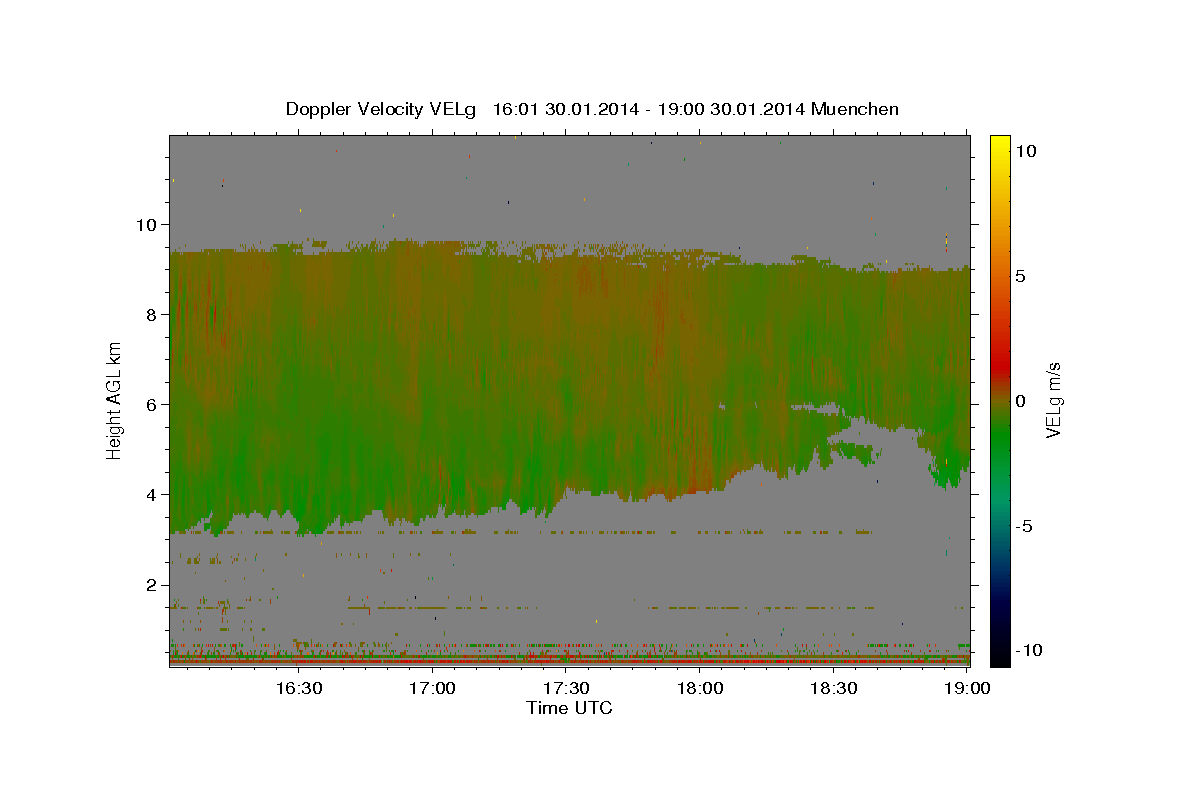The width and height of the screenshot is (1200, 800).
Task: Click the "Height AGL km" axis label
Action: click(x=114, y=401)
